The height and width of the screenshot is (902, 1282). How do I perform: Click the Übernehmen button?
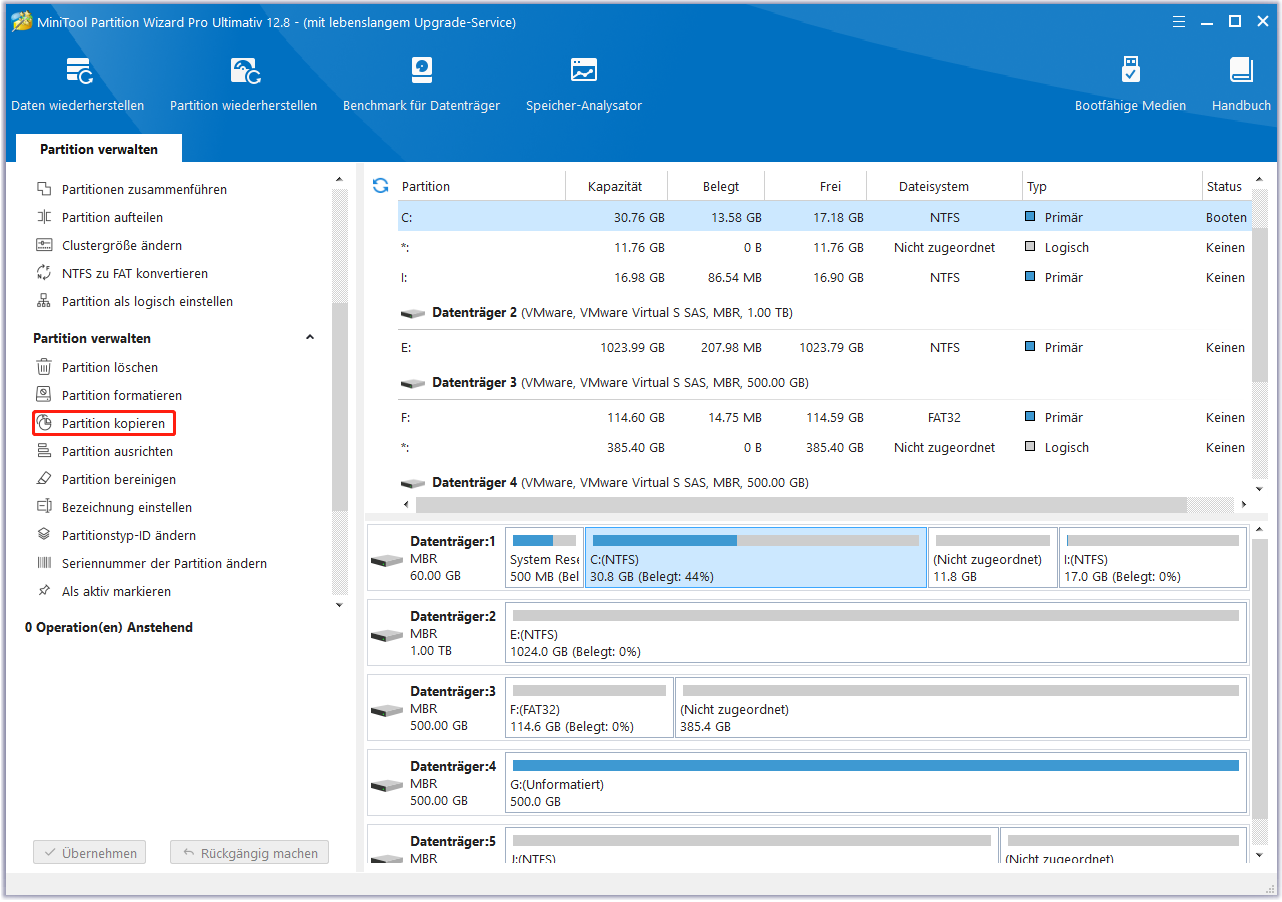pyautogui.click(x=90, y=853)
